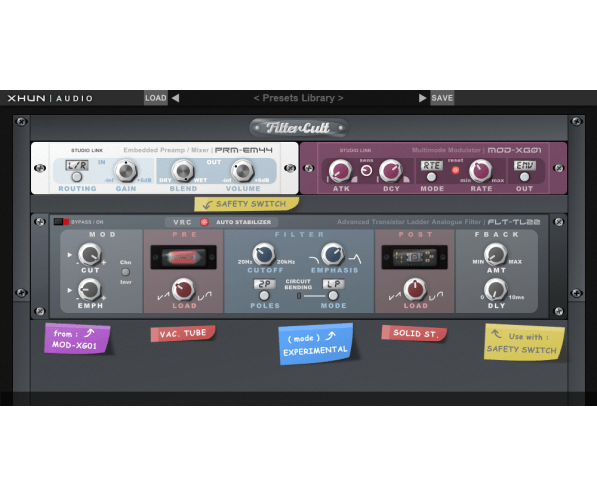Click the red SOLID ST. label

(x=414, y=333)
